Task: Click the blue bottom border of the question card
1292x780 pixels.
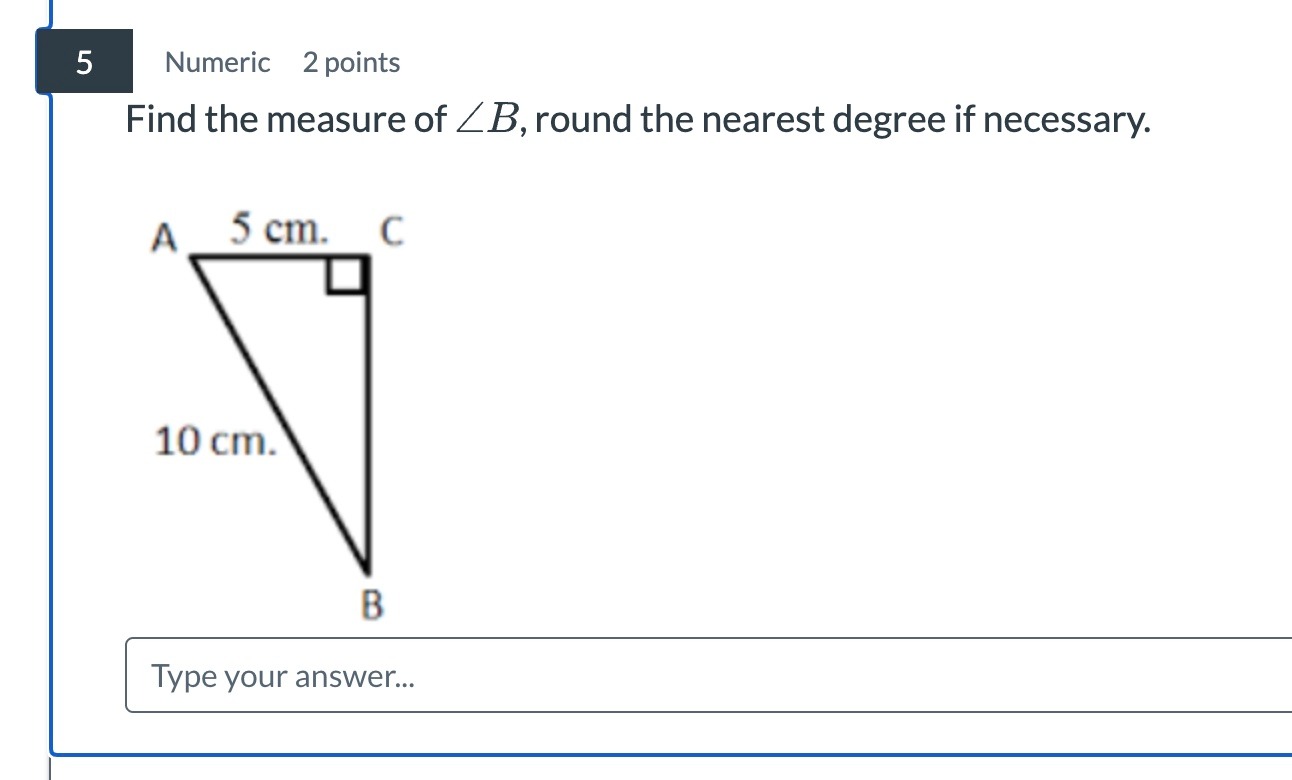Action: [671, 753]
